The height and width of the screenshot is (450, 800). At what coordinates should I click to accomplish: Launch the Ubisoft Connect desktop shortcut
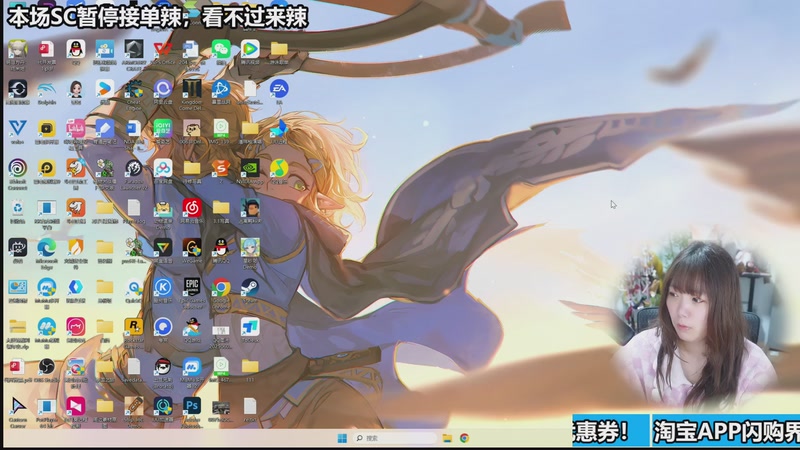point(17,169)
